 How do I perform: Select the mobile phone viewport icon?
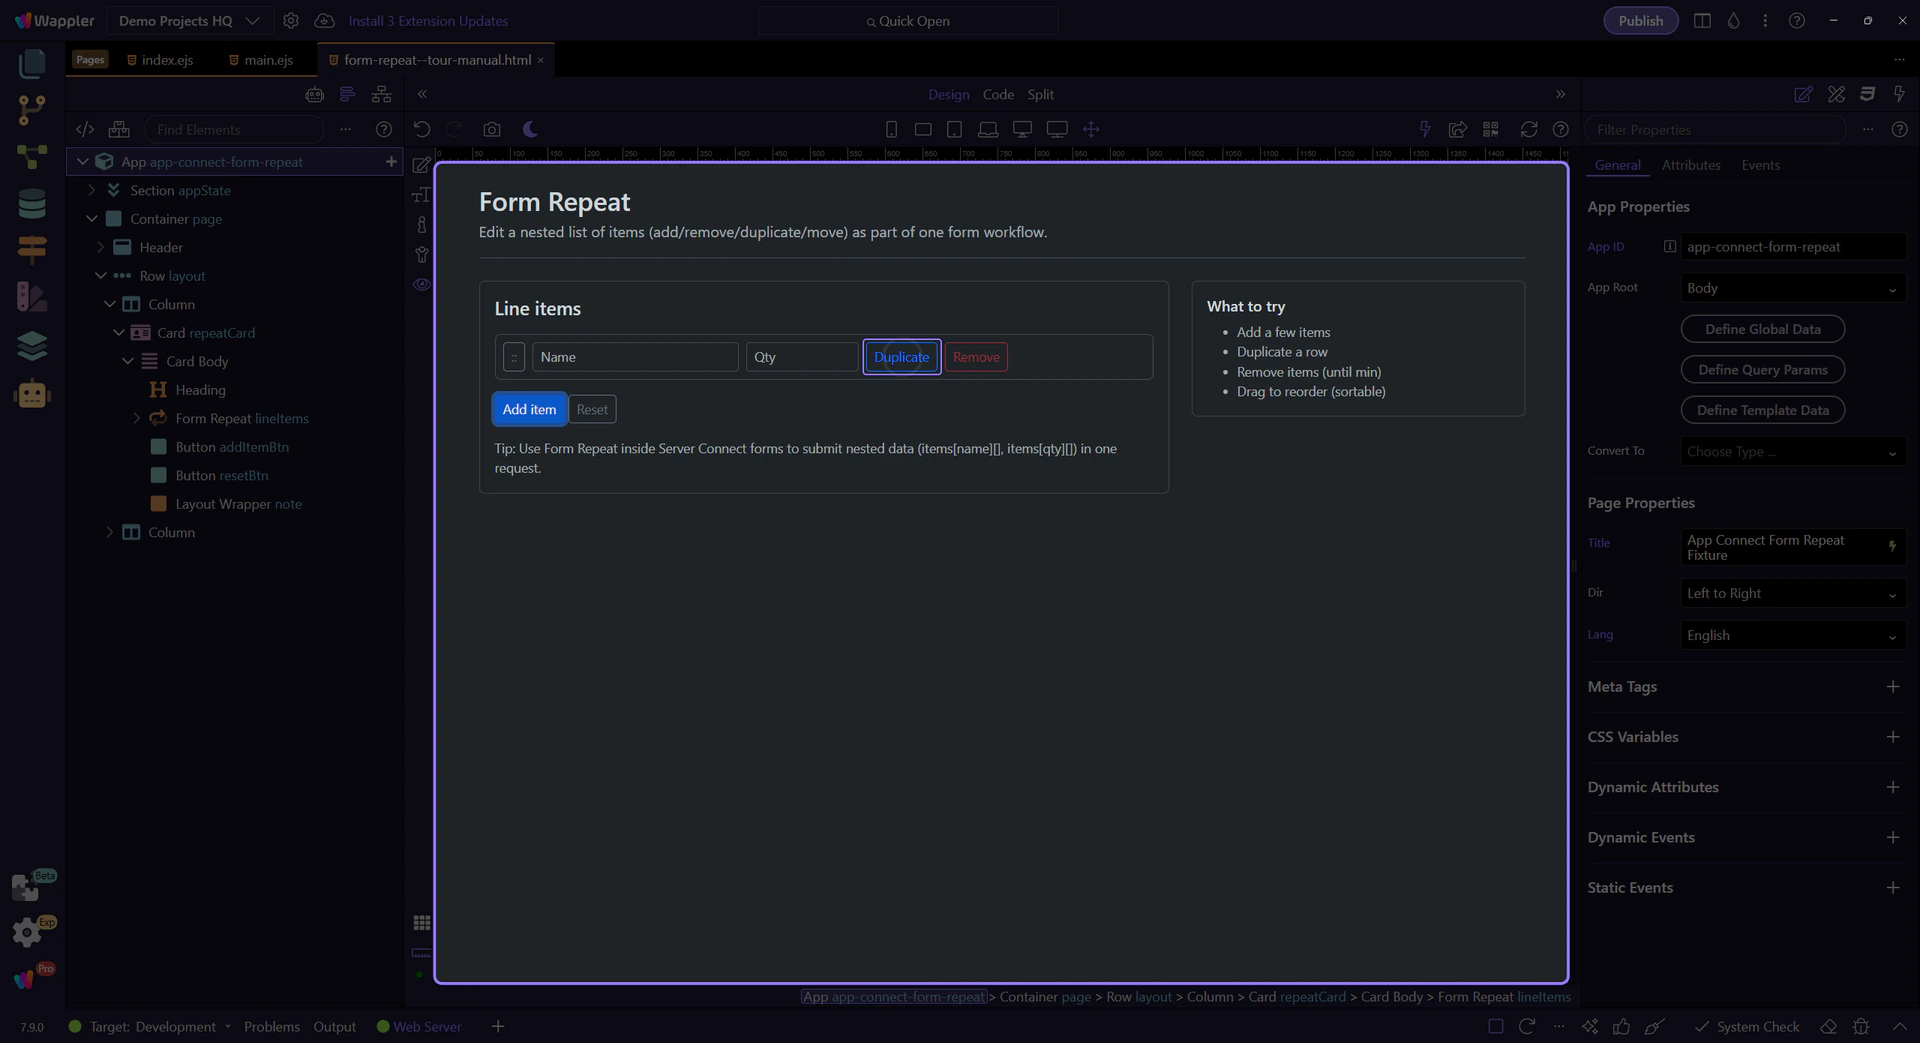891,129
